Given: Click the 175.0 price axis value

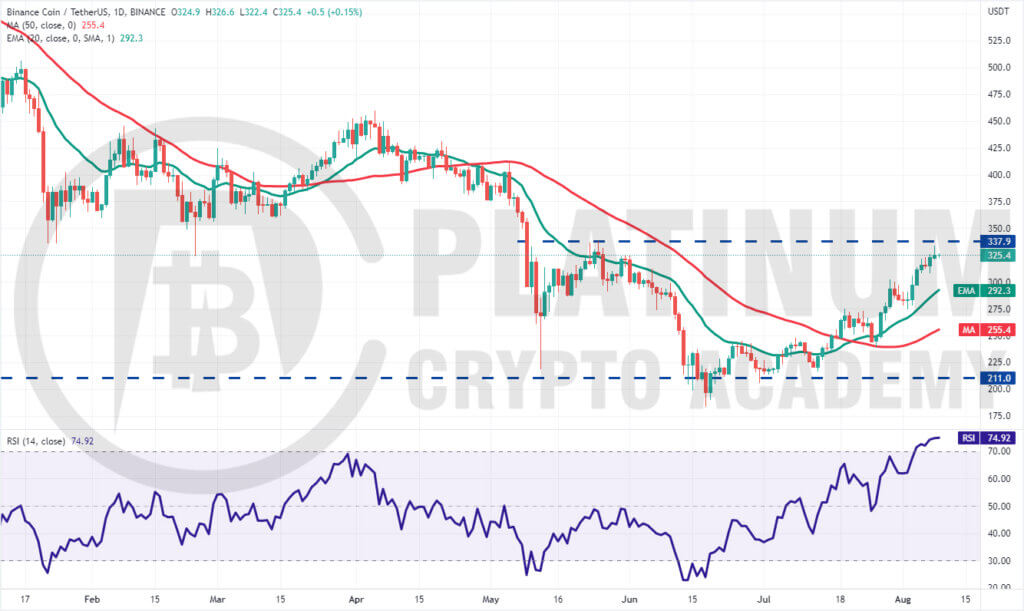Looking at the screenshot, I should [999, 416].
